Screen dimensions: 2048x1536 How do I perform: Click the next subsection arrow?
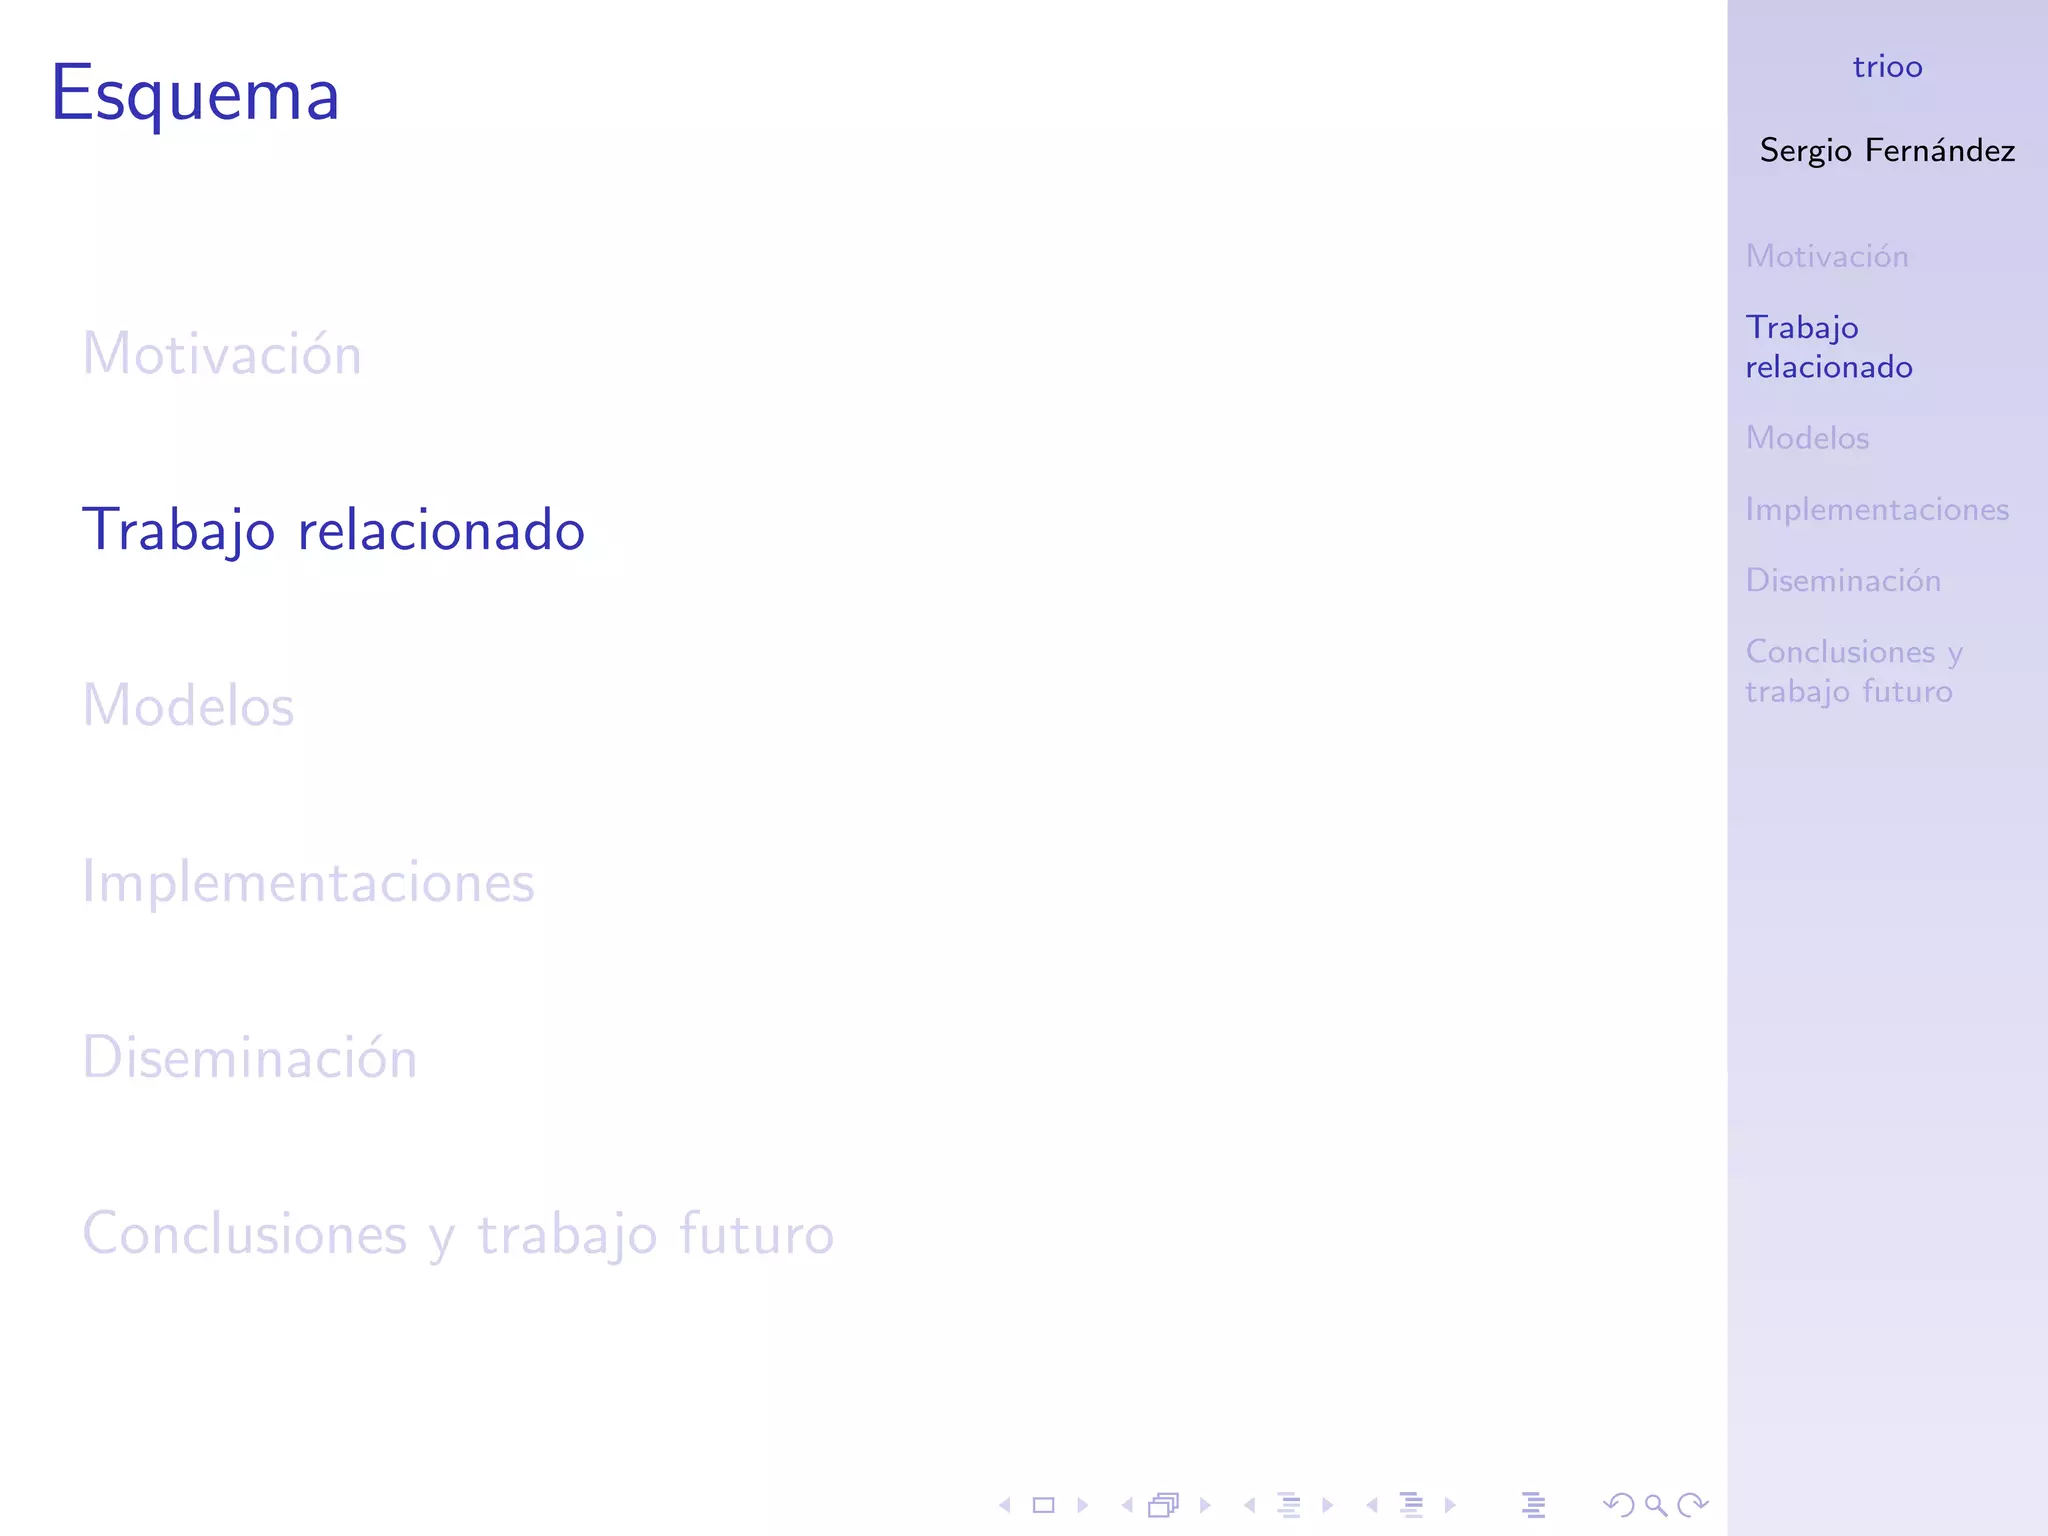click(x=1327, y=1505)
